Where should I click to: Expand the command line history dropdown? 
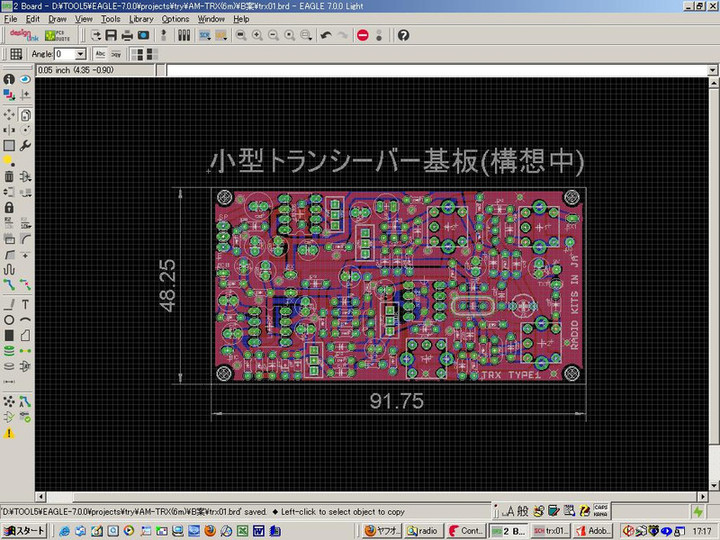tap(713, 71)
